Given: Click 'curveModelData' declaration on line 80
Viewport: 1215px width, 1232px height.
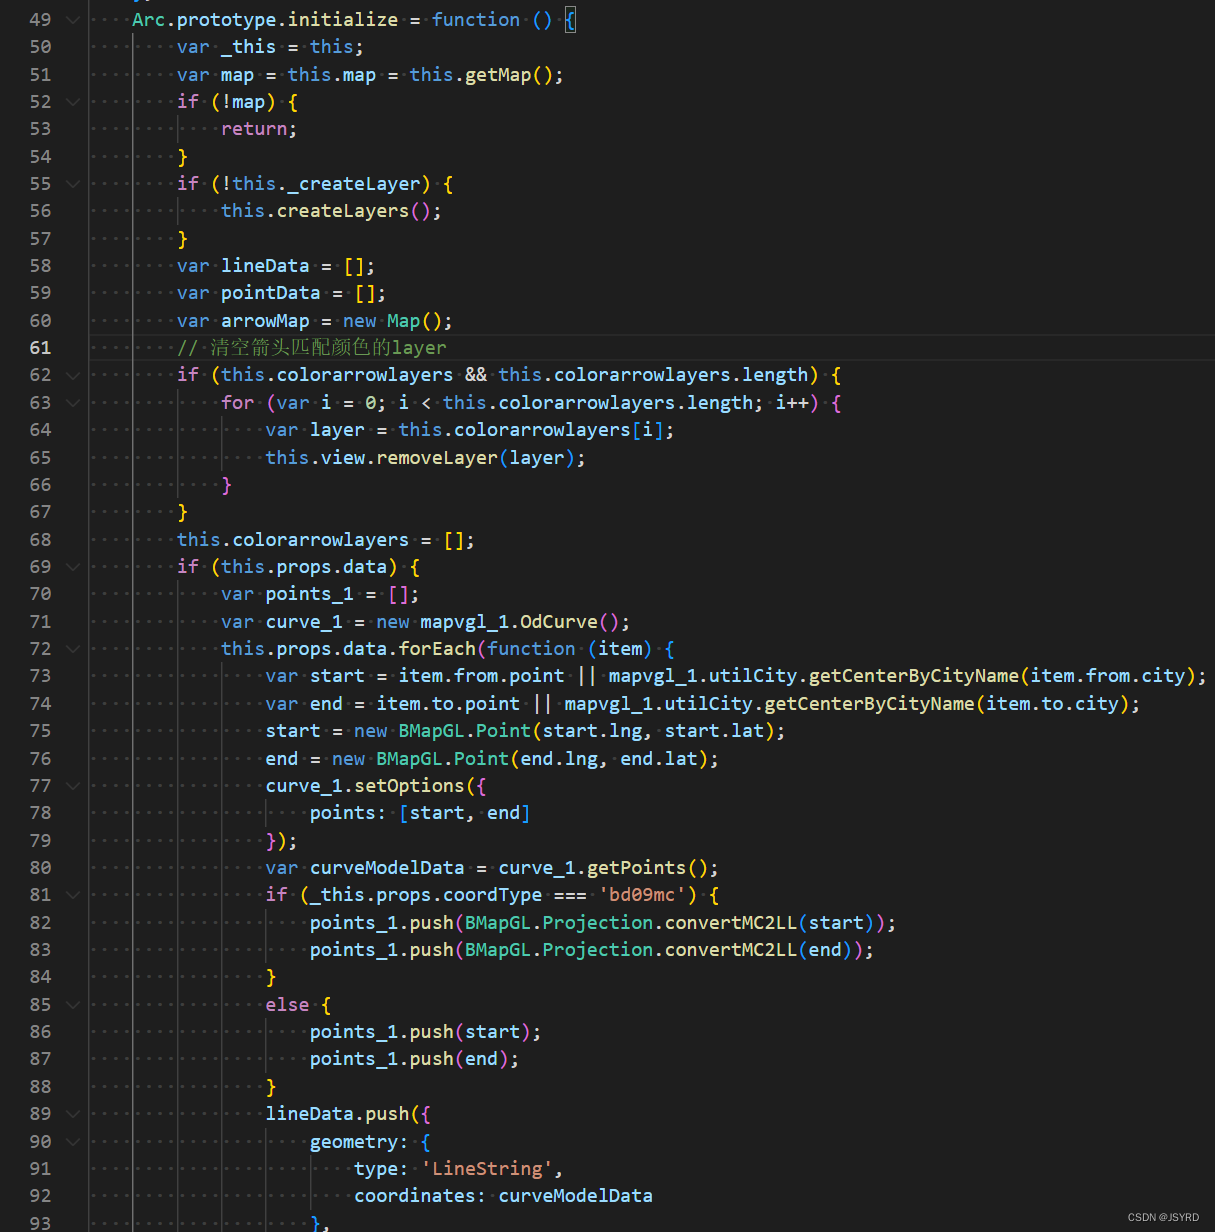Looking at the screenshot, I should (x=387, y=868).
